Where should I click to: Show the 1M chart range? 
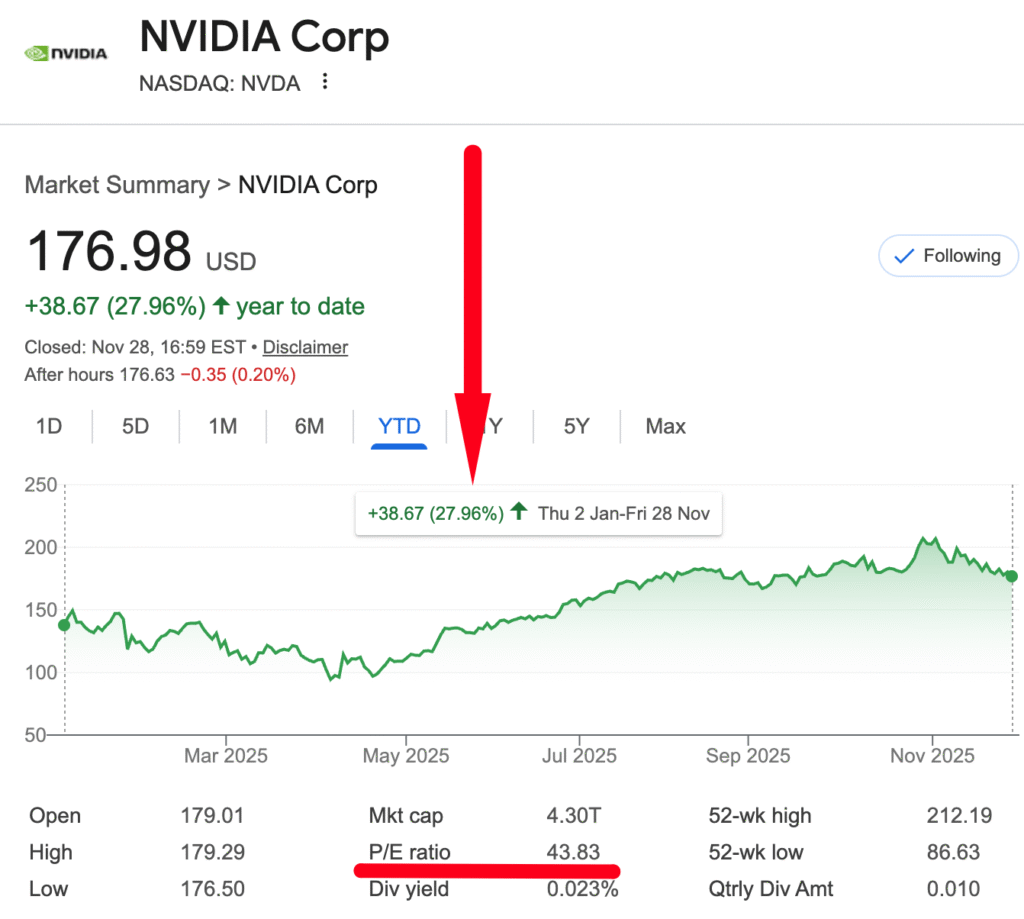pos(222,426)
